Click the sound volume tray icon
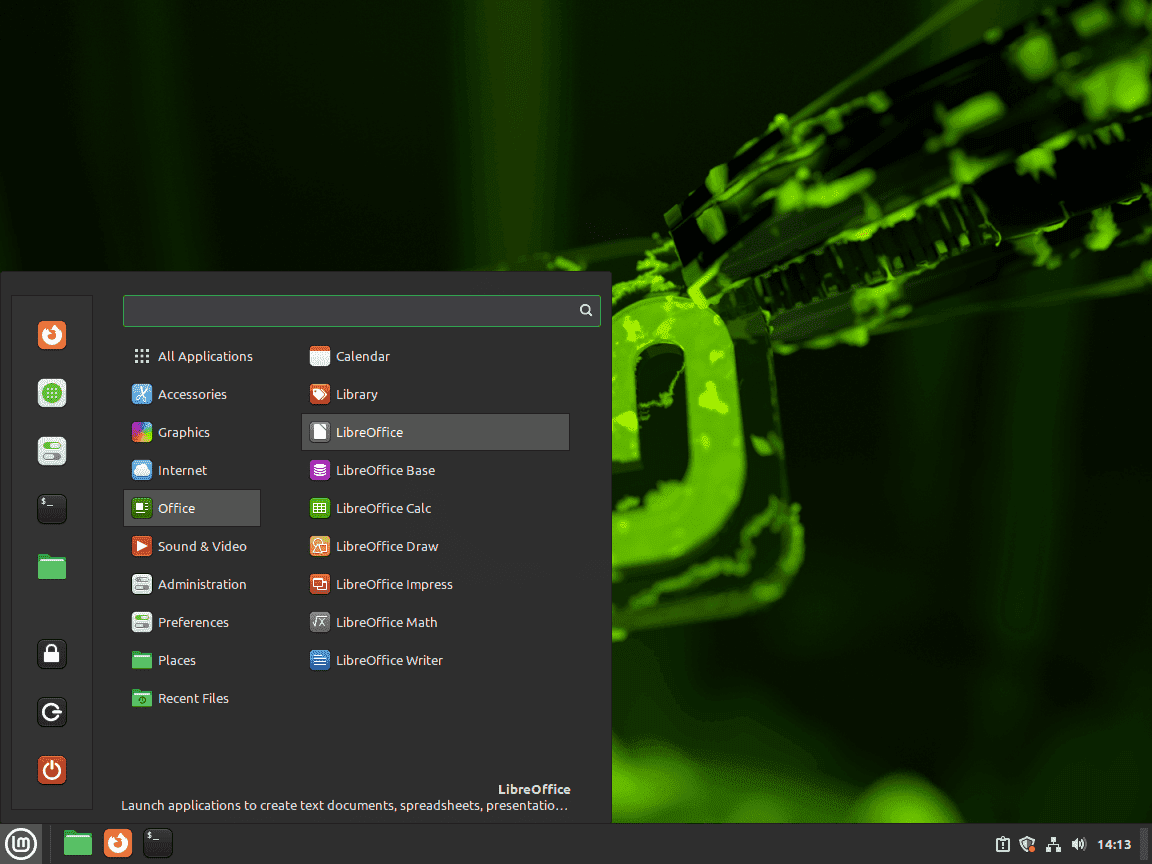The height and width of the screenshot is (864, 1152). tap(1079, 844)
